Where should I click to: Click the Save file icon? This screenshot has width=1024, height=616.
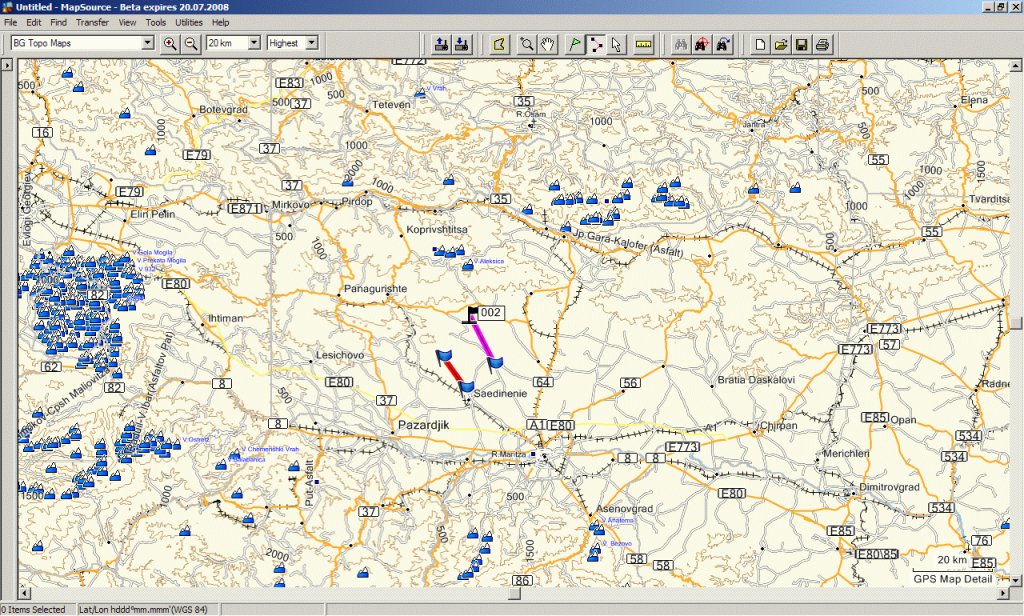802,44
